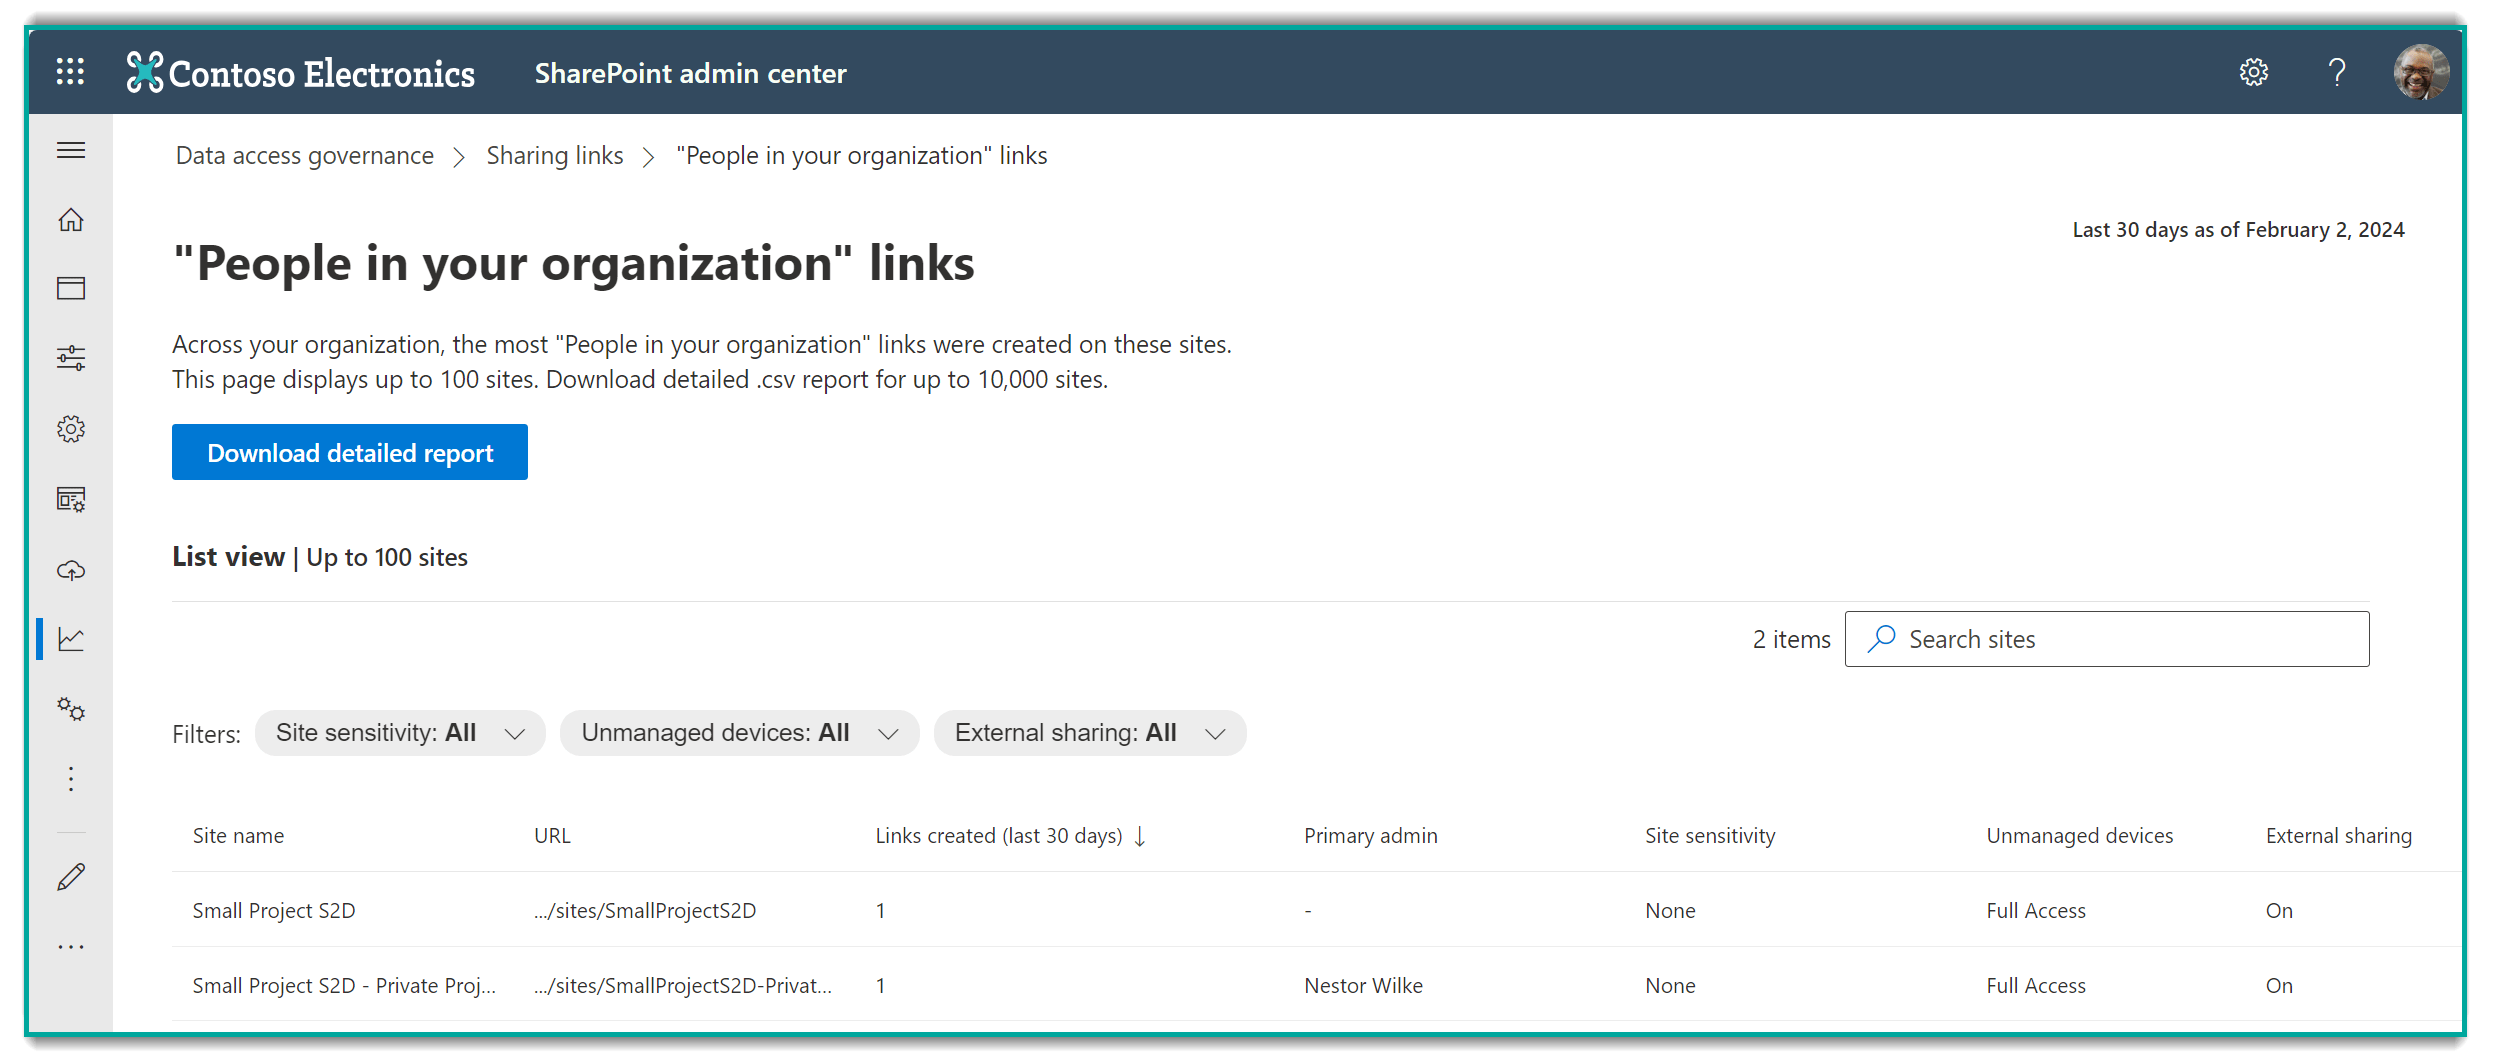Open Help using the question mark icon
This screenshot has width=2493, height=1062.
(x=2336, y=72)
